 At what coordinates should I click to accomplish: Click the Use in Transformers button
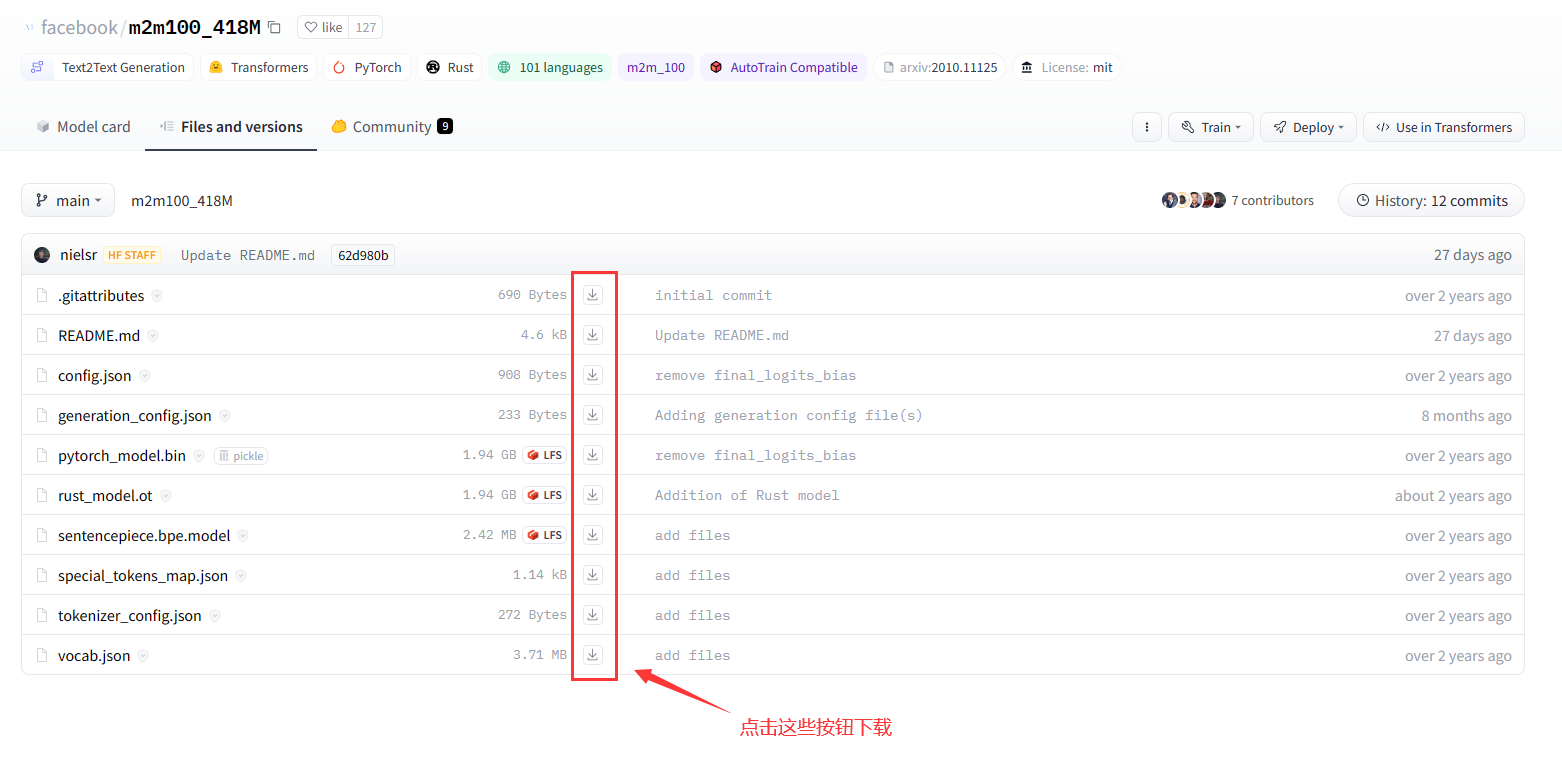[x=1444, y=127]
